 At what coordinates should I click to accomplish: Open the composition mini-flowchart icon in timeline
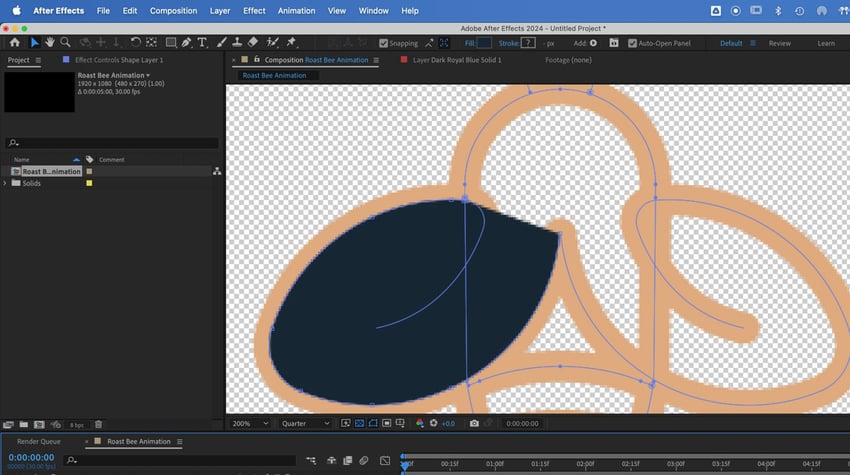coord(311,460)
